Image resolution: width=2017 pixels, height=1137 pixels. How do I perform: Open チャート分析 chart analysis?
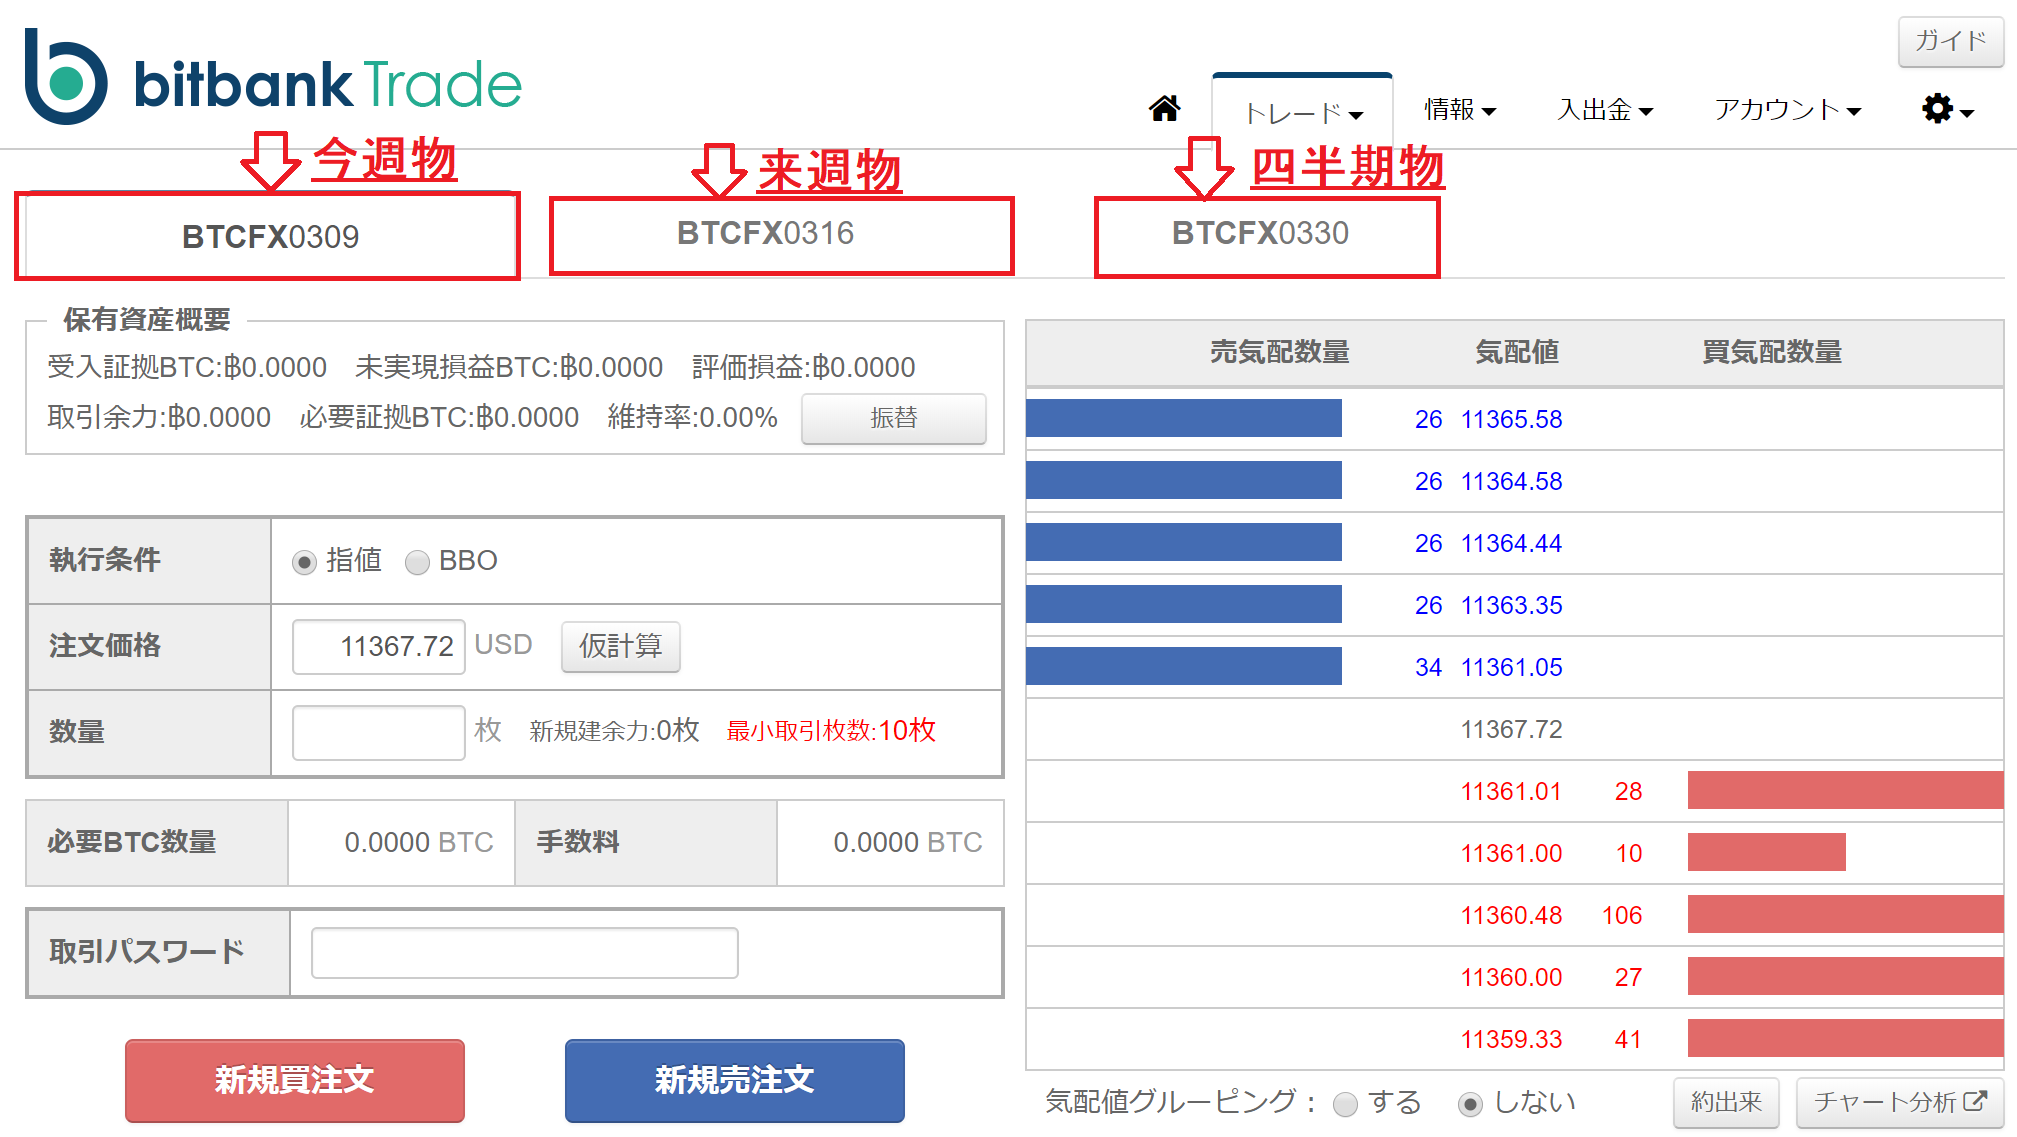click(x=1900, y=1102)
